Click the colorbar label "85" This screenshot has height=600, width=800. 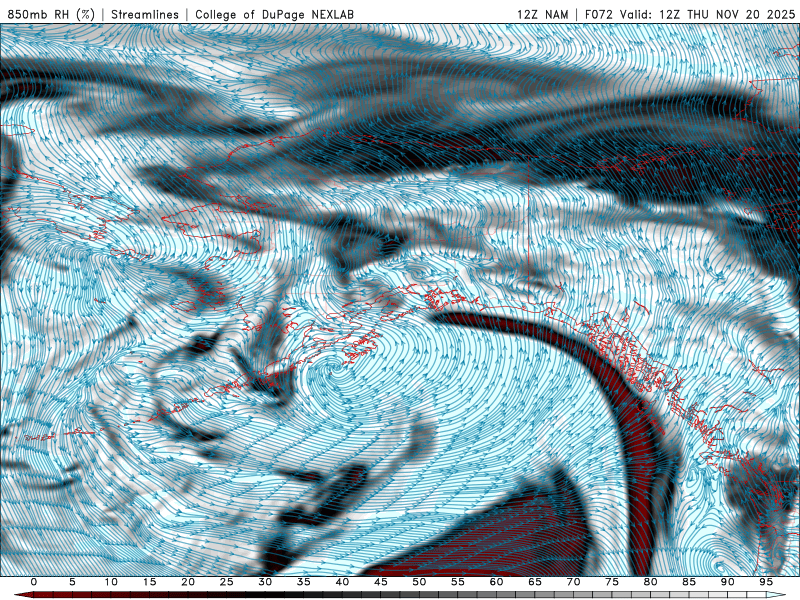click(x=689, y=582)
